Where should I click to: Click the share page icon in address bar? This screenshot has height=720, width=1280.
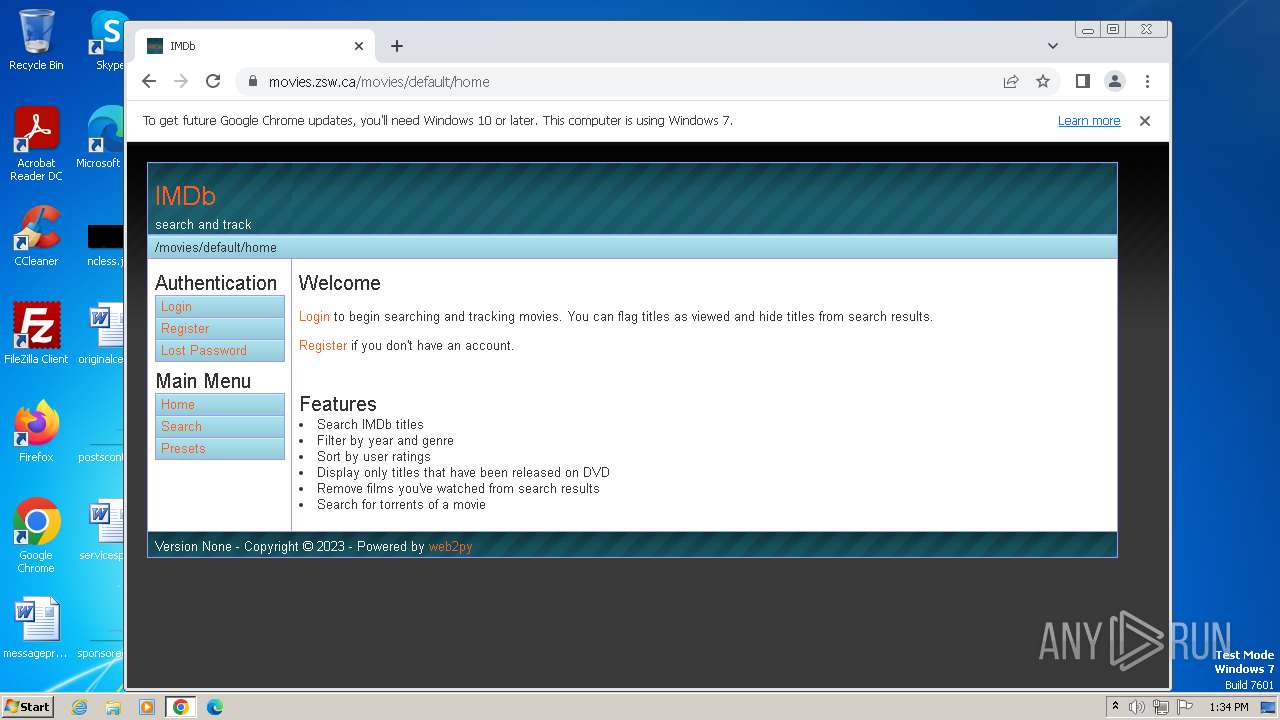click(x=1011, y=82)
